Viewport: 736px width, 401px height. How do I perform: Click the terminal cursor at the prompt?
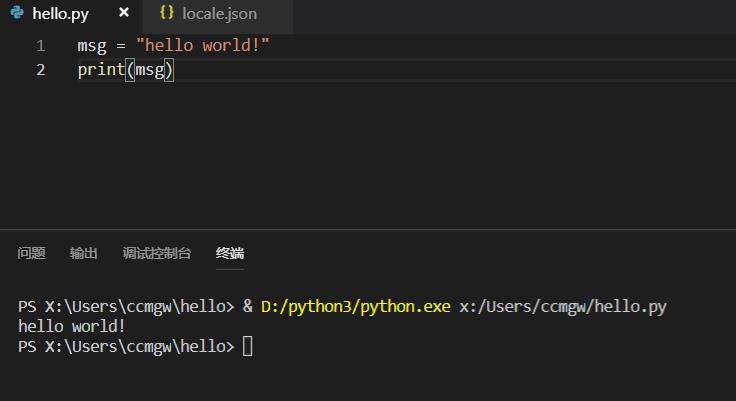click(248, 347)
